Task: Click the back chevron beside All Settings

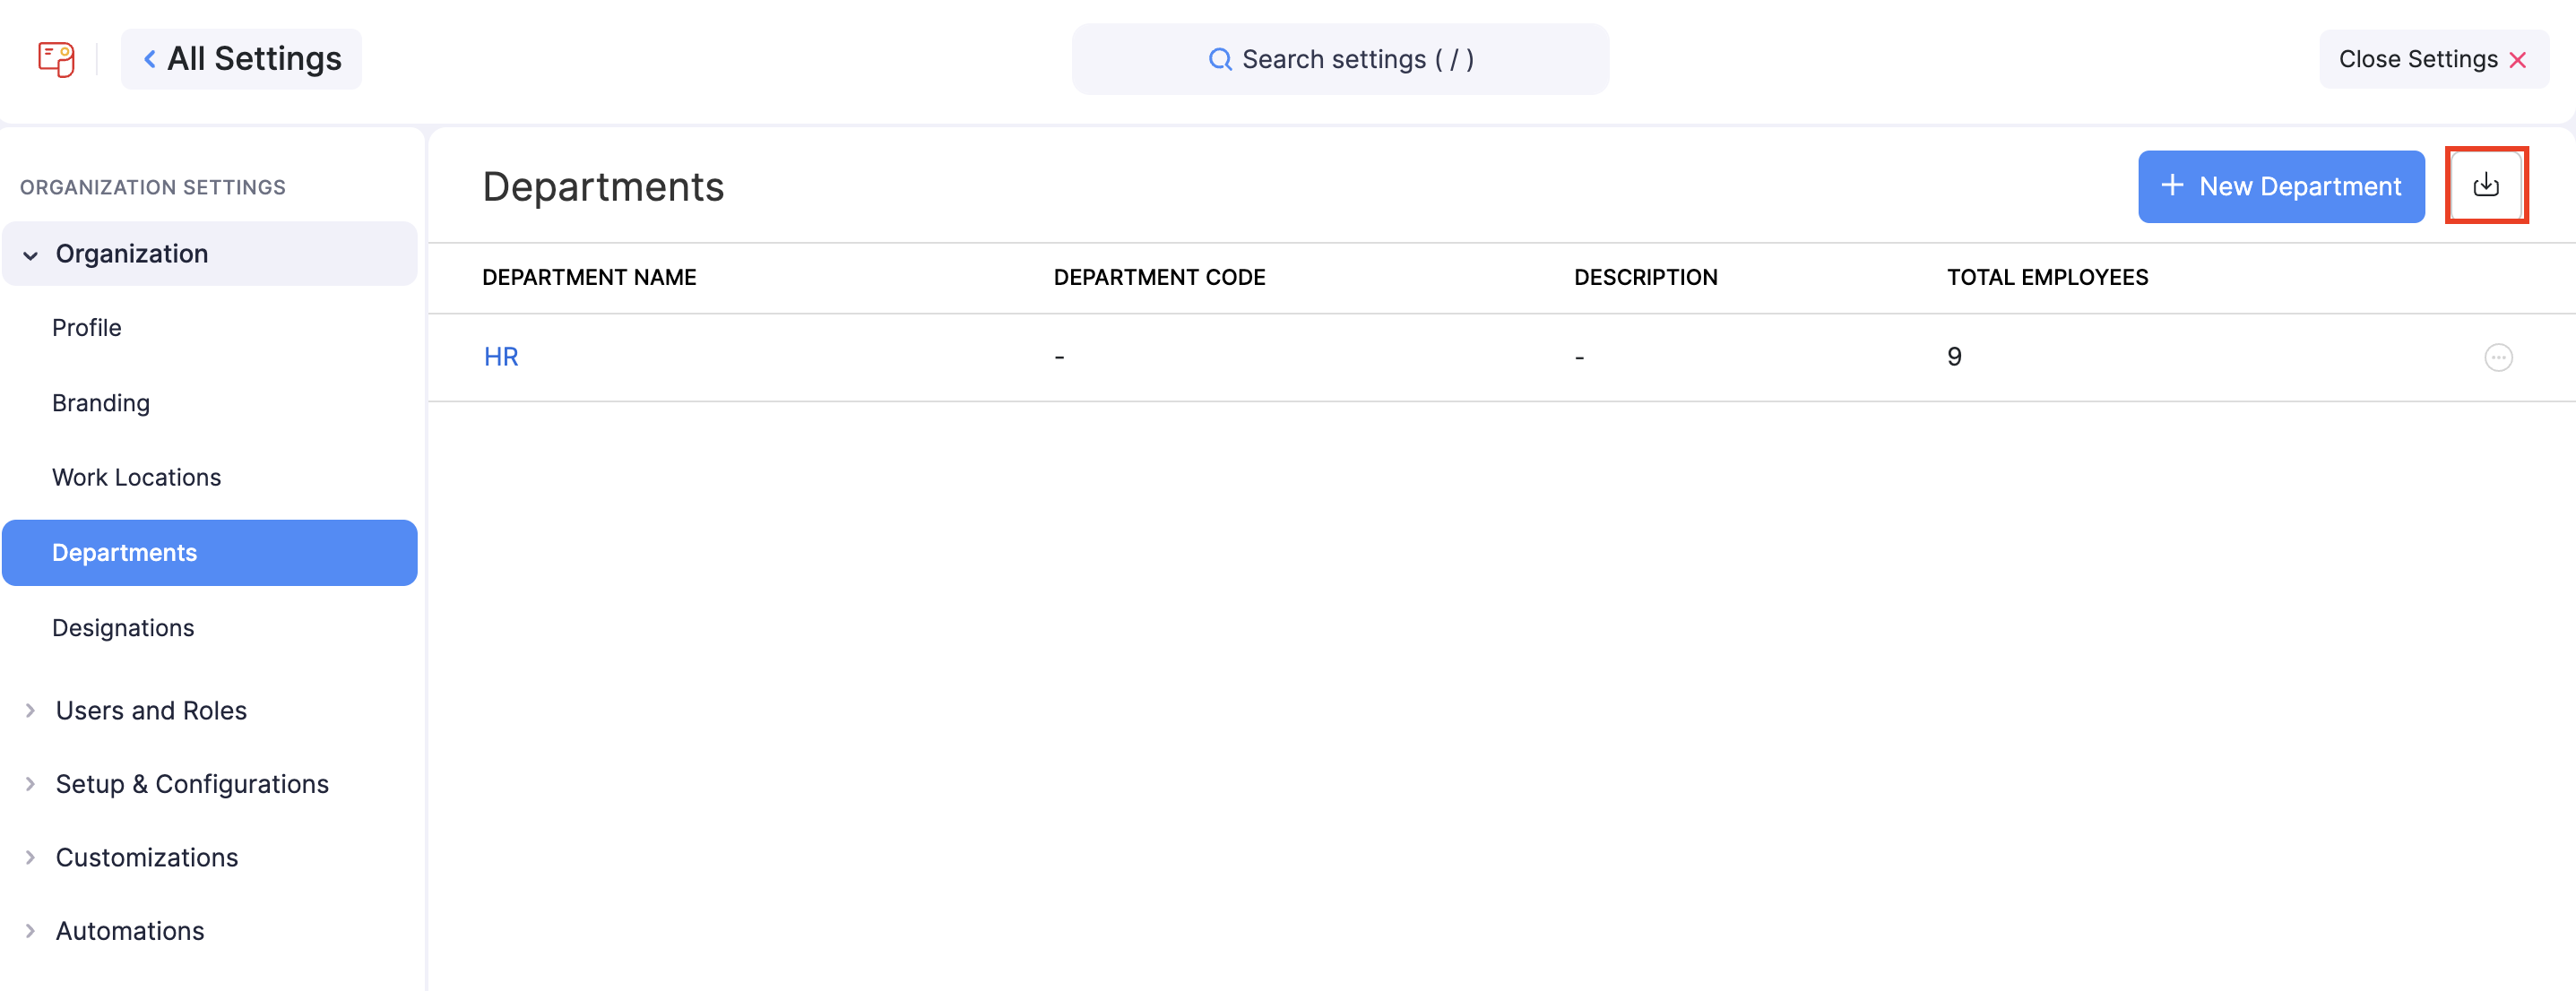Action: [x=150, y=60]
